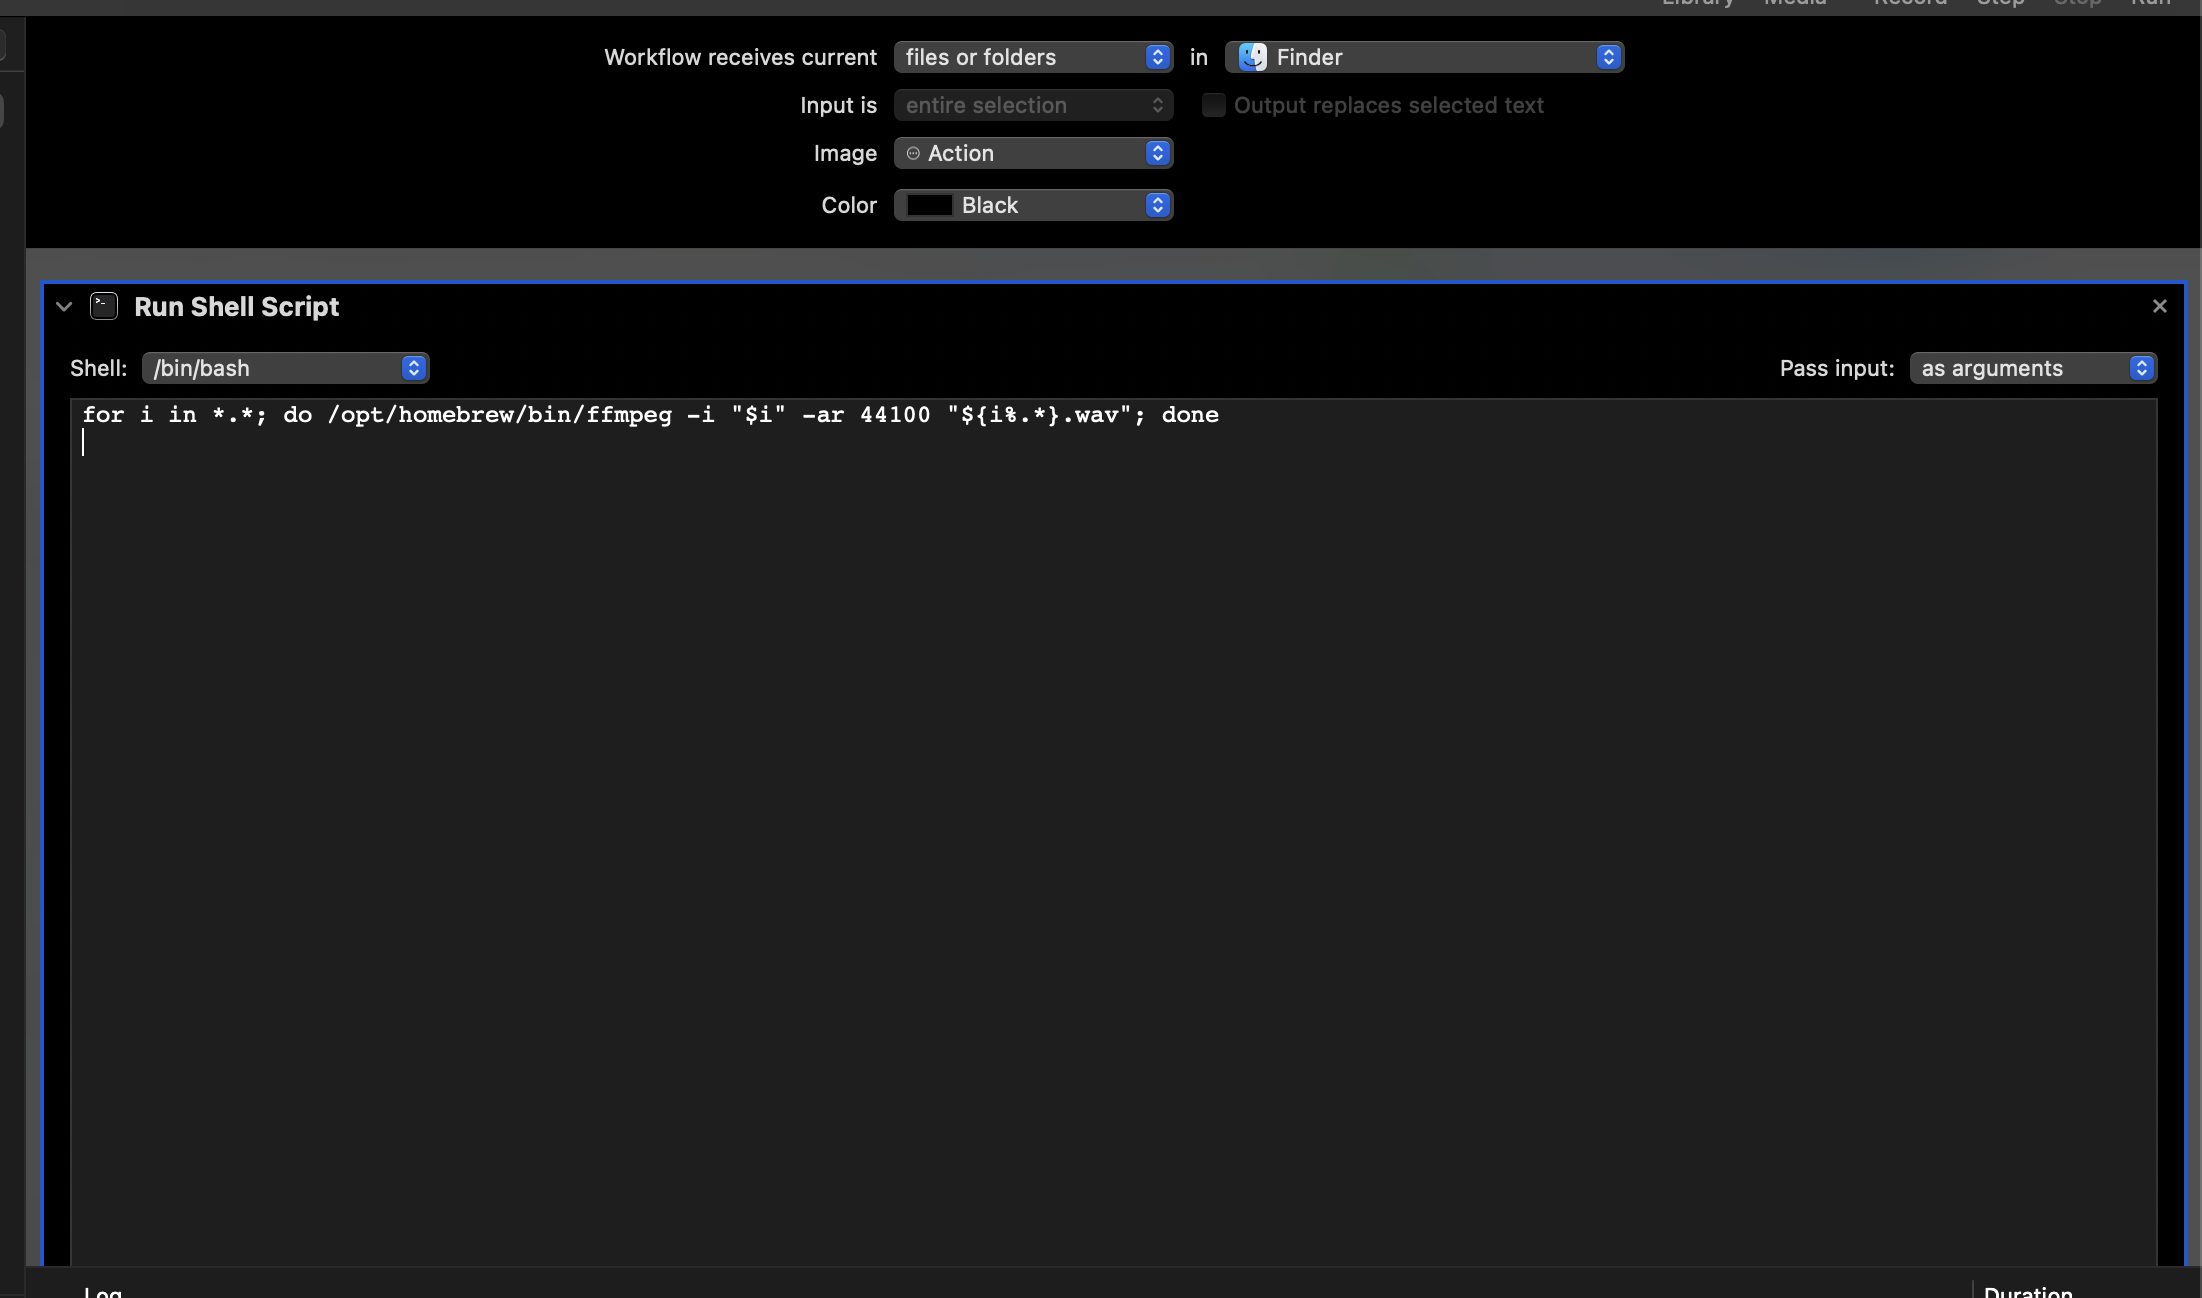Click inside the shell script text area

[x=1100, y=800]
